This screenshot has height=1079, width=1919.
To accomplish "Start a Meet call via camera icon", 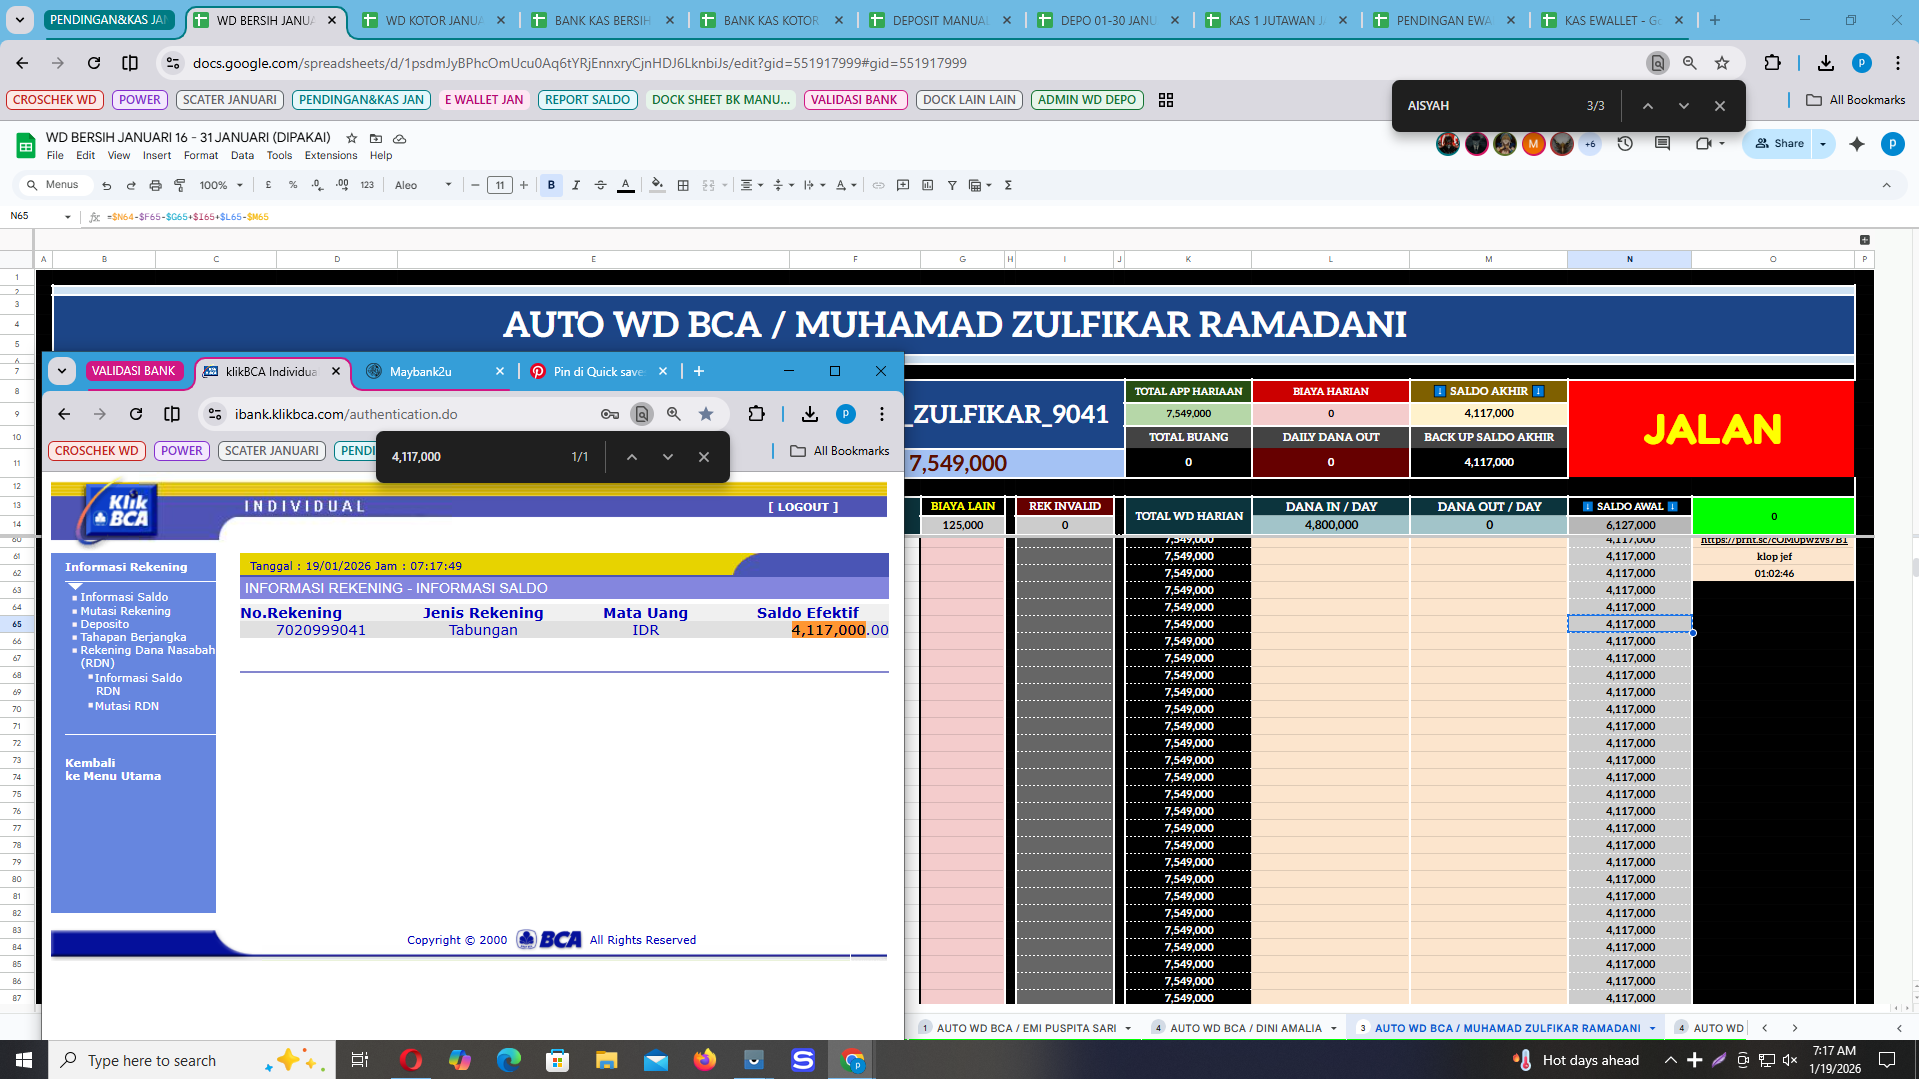I will (1703, 144).
